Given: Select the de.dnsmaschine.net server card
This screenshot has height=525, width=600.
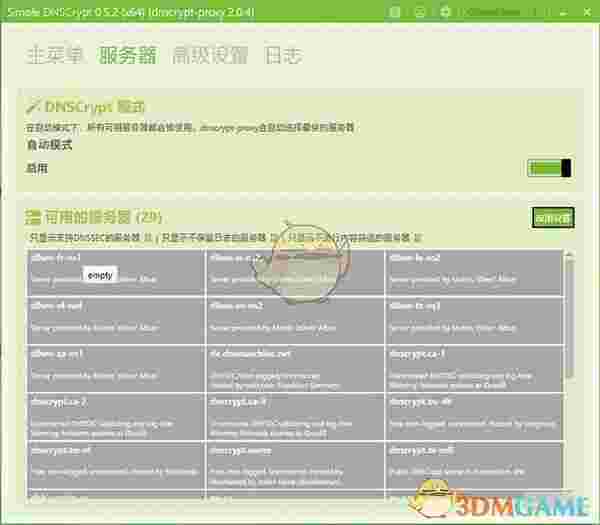Looking at the screenshot, I should (x=295, y=369).
